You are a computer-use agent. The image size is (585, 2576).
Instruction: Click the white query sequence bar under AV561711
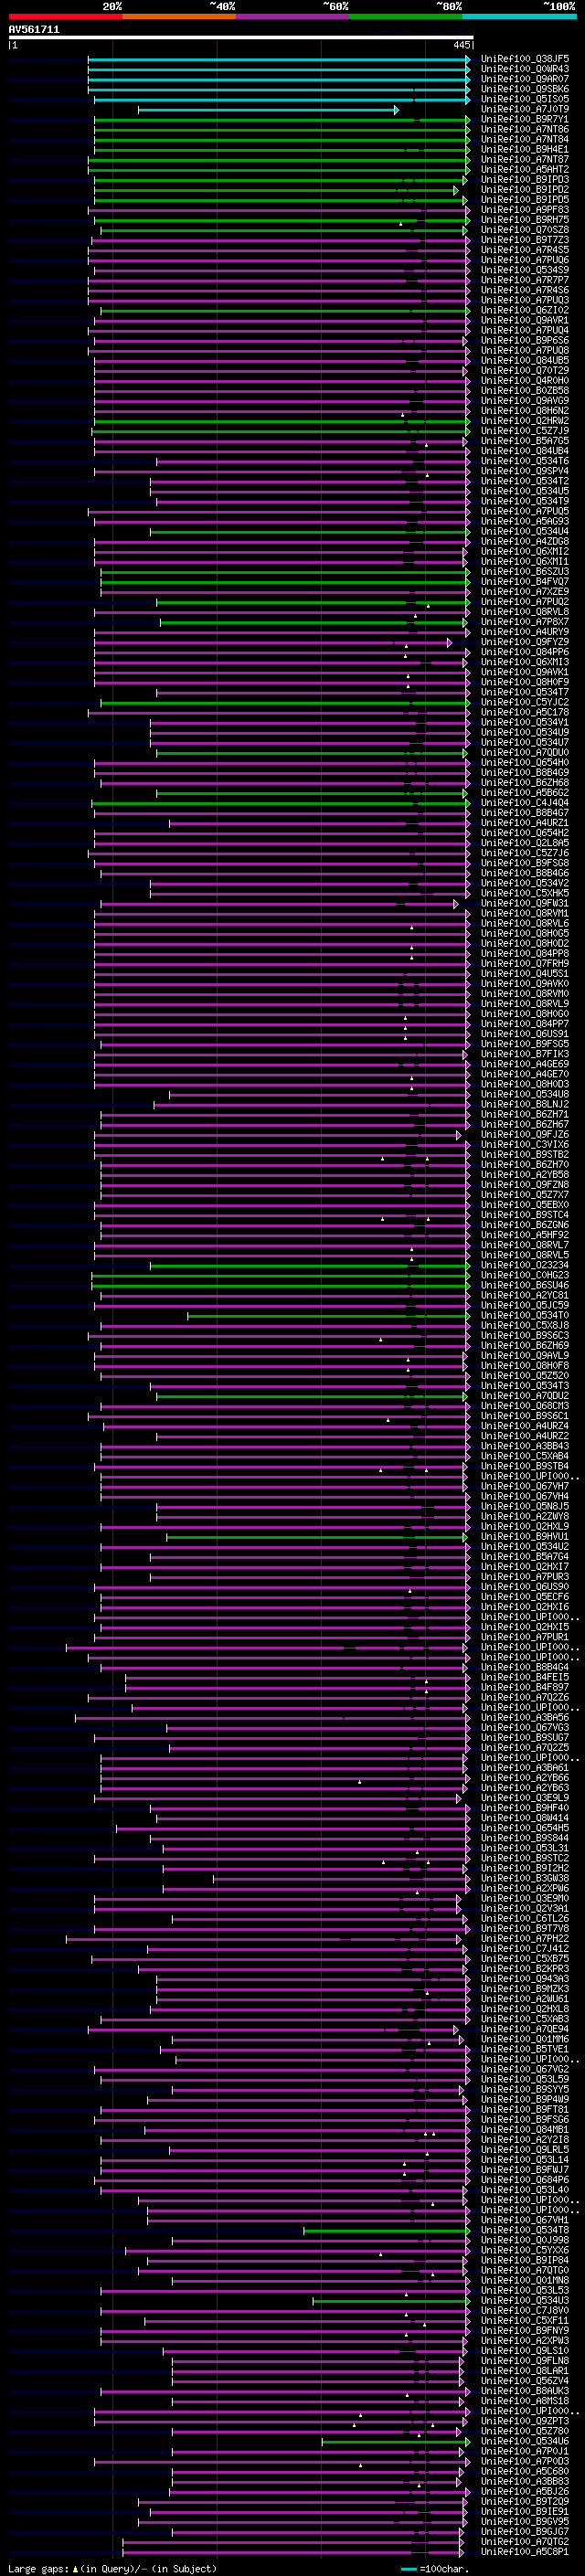(241, 37)
